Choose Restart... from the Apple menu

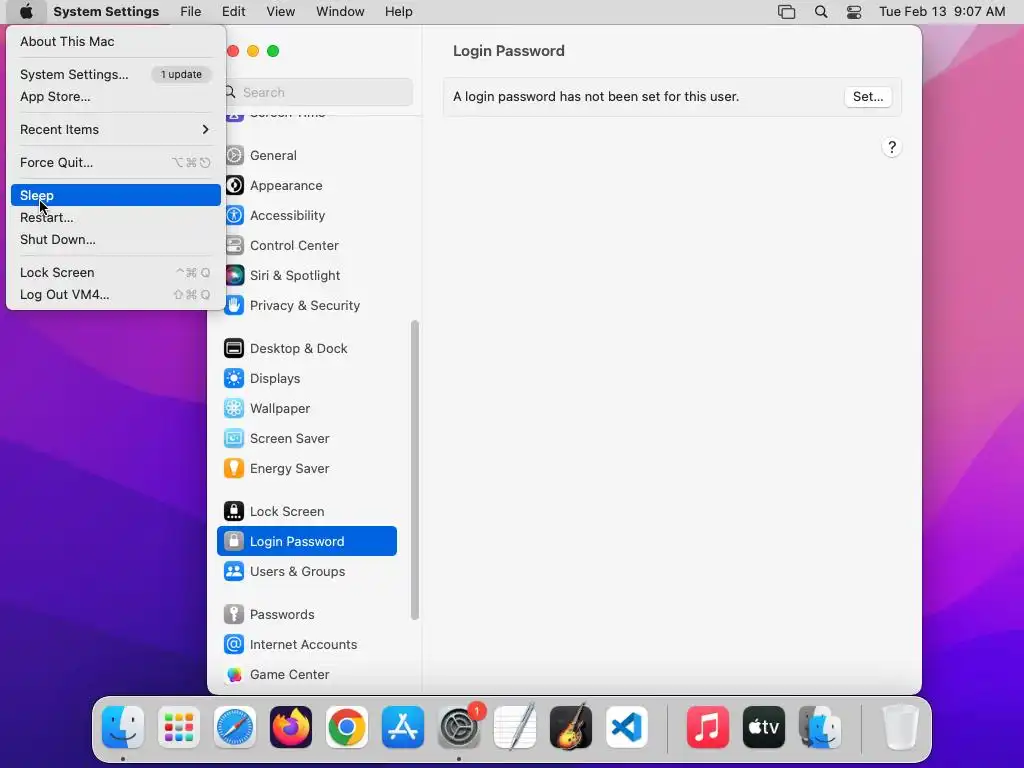tap(116, 217)
